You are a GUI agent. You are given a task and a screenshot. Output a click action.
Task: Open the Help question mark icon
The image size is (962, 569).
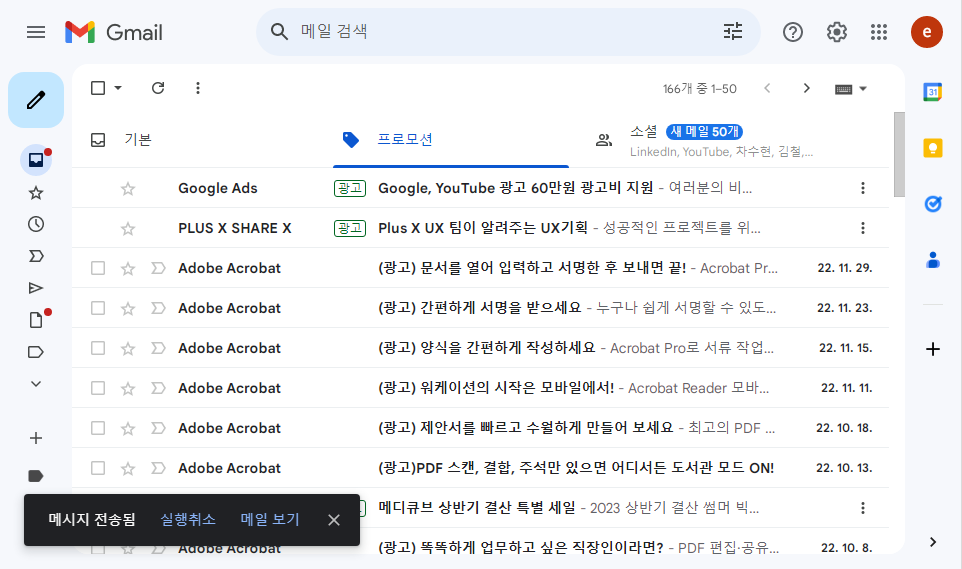coord(793,32)
